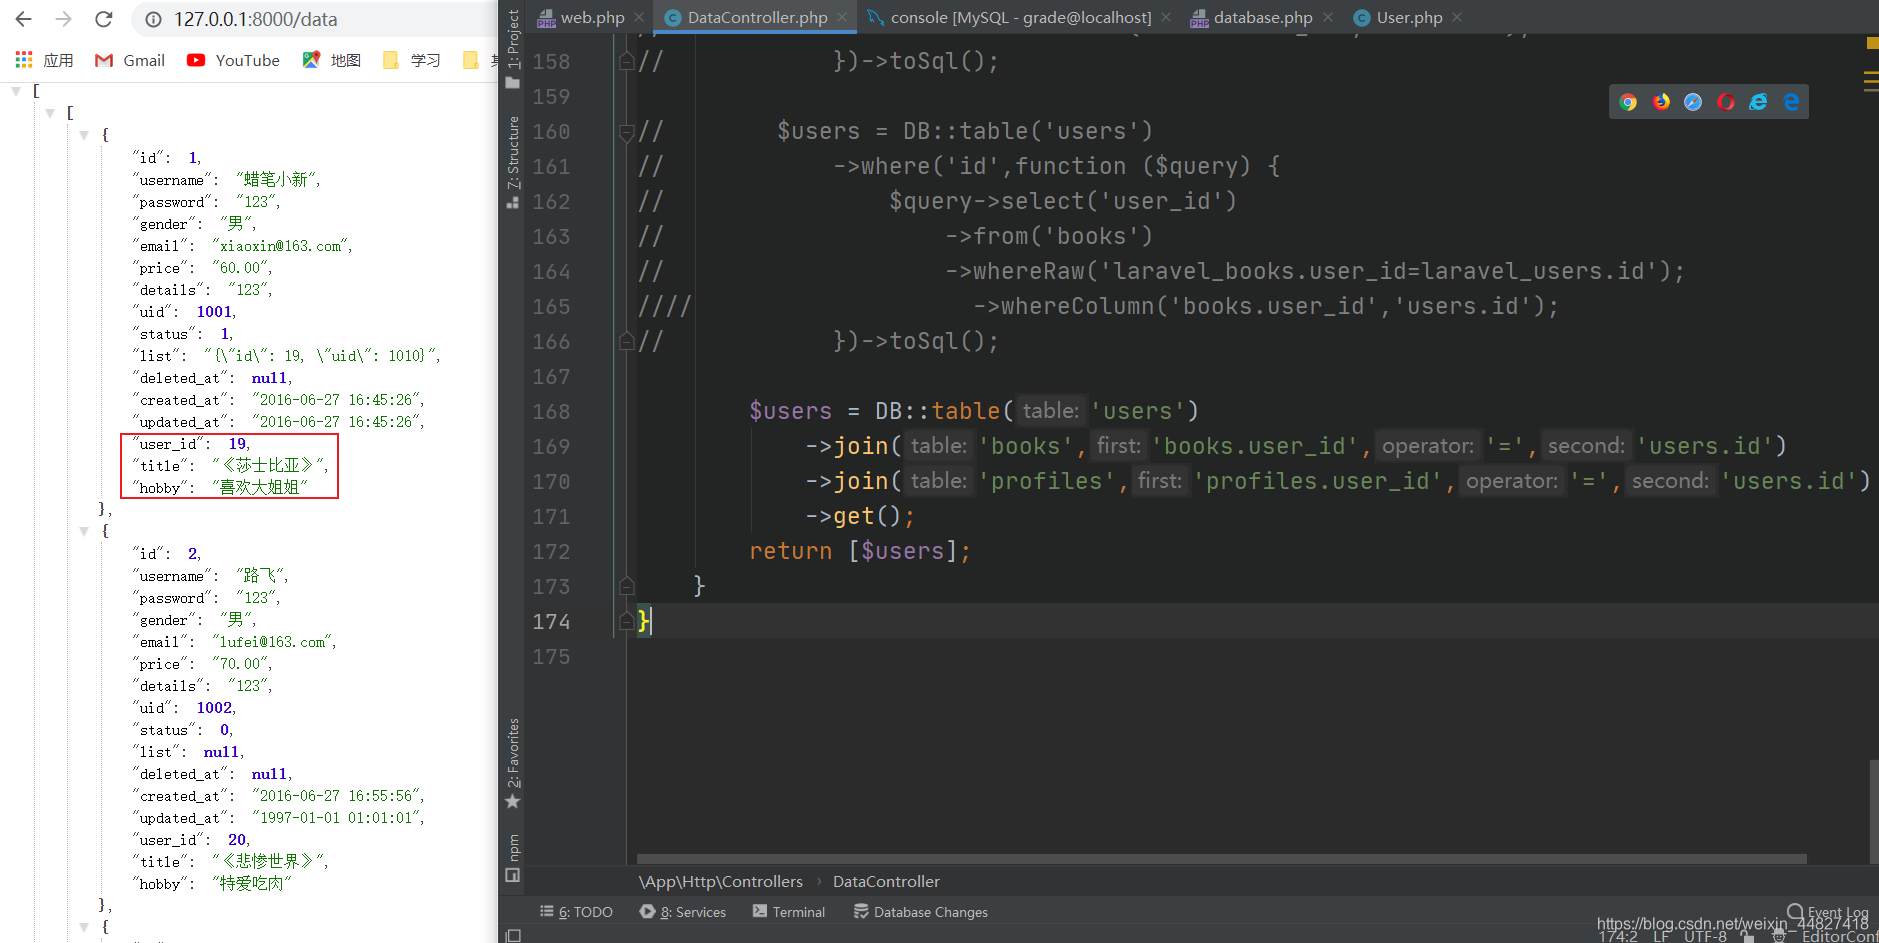Click the \App\Http\Controllers breadcrumb
This screenshot has height=943, width=1879.
721,881
